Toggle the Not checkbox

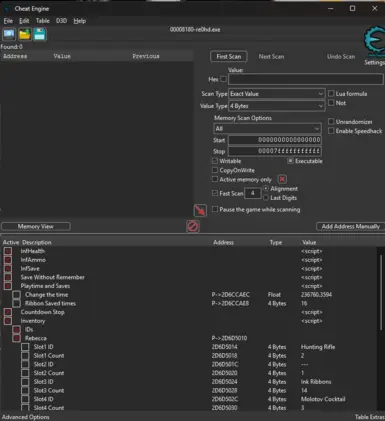[331, 103]
